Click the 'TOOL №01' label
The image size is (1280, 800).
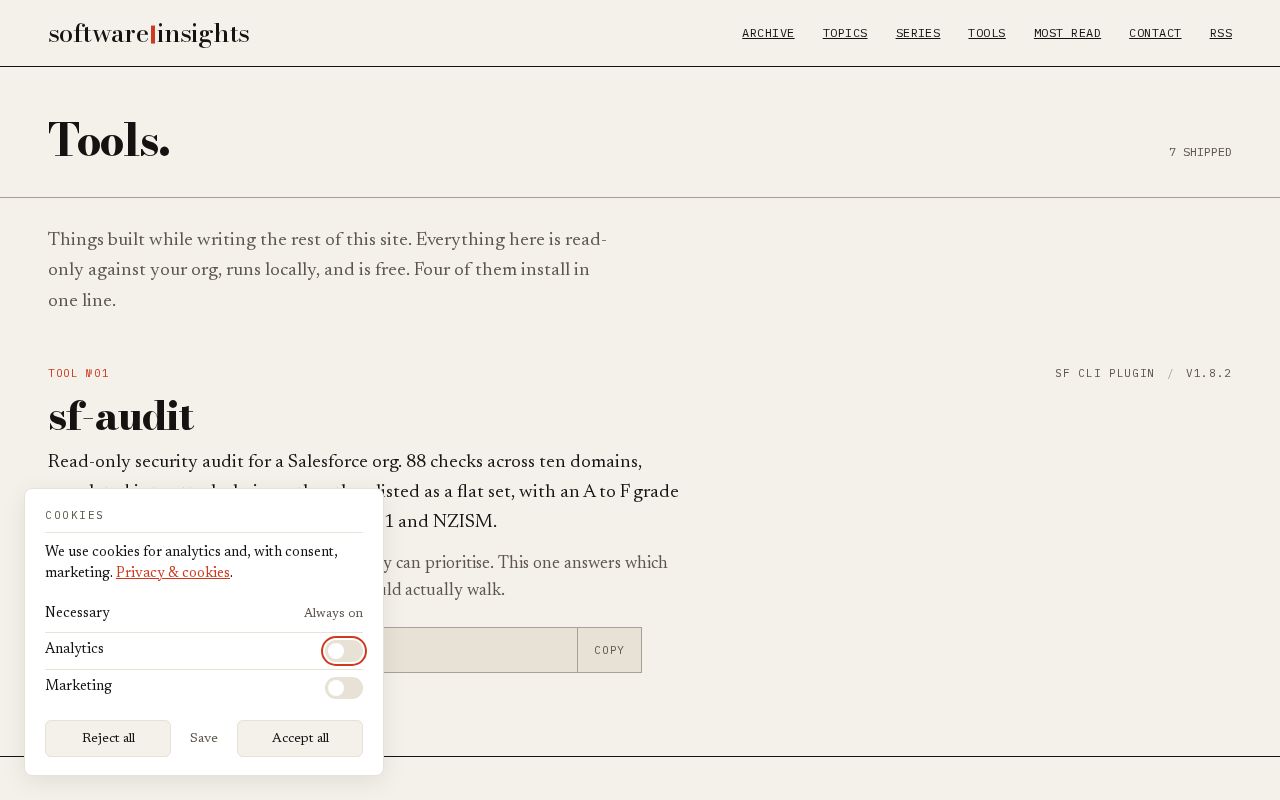coord(79,373)
